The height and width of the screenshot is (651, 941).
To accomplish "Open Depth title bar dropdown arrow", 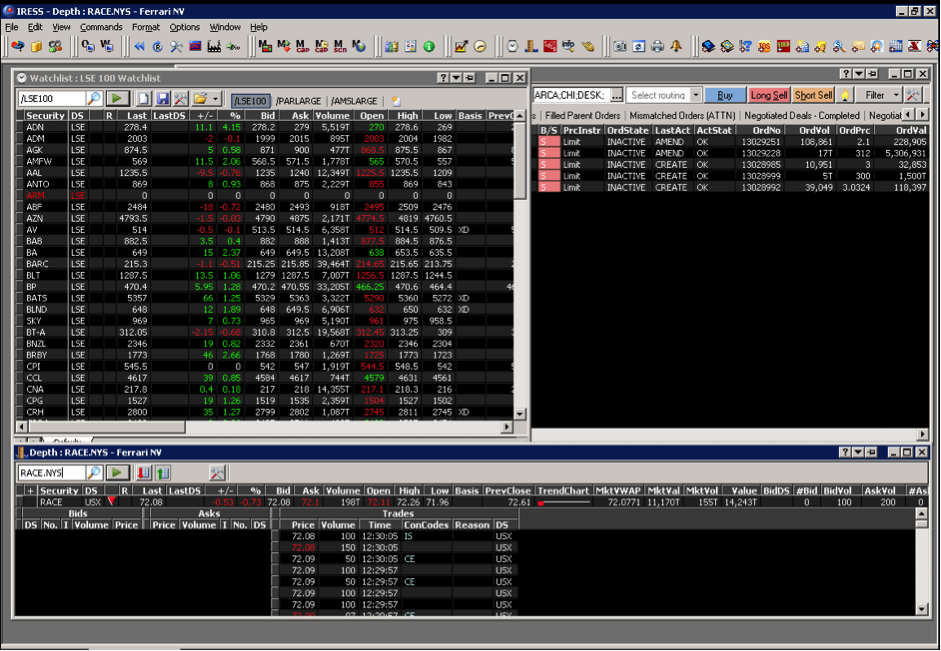I will coord(858,452).
